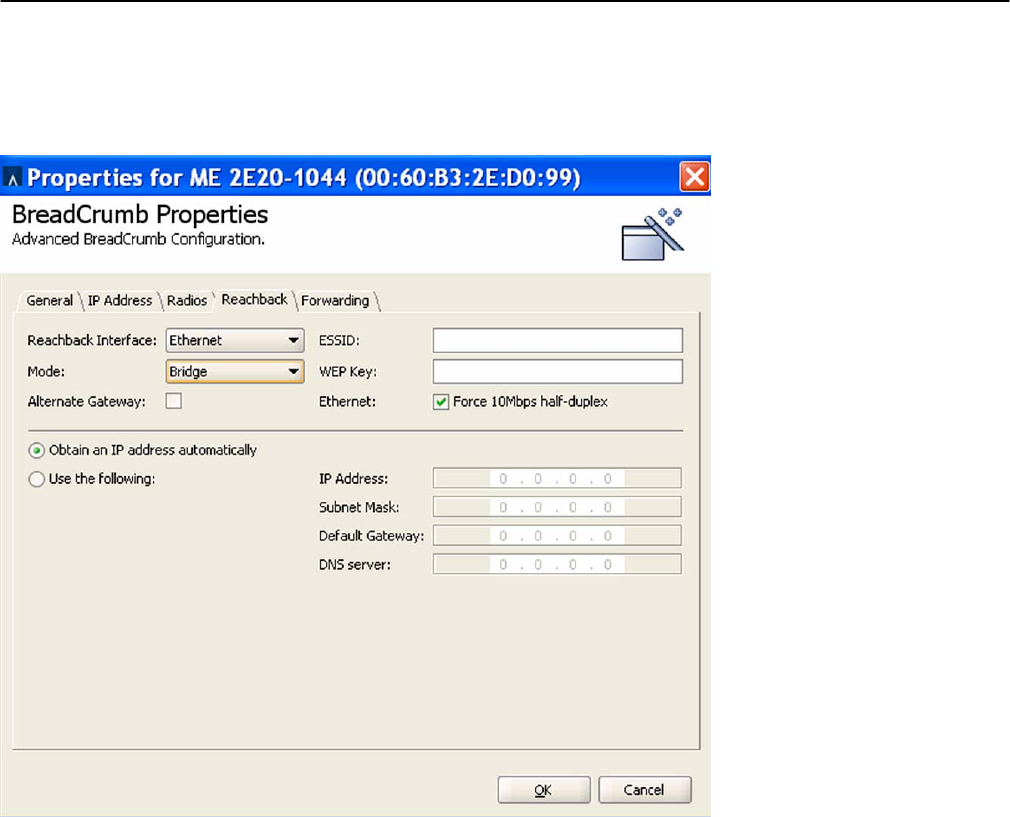Go to the Forwarding tab
The width and height of the screenshot is (1010, 817).
335,301
